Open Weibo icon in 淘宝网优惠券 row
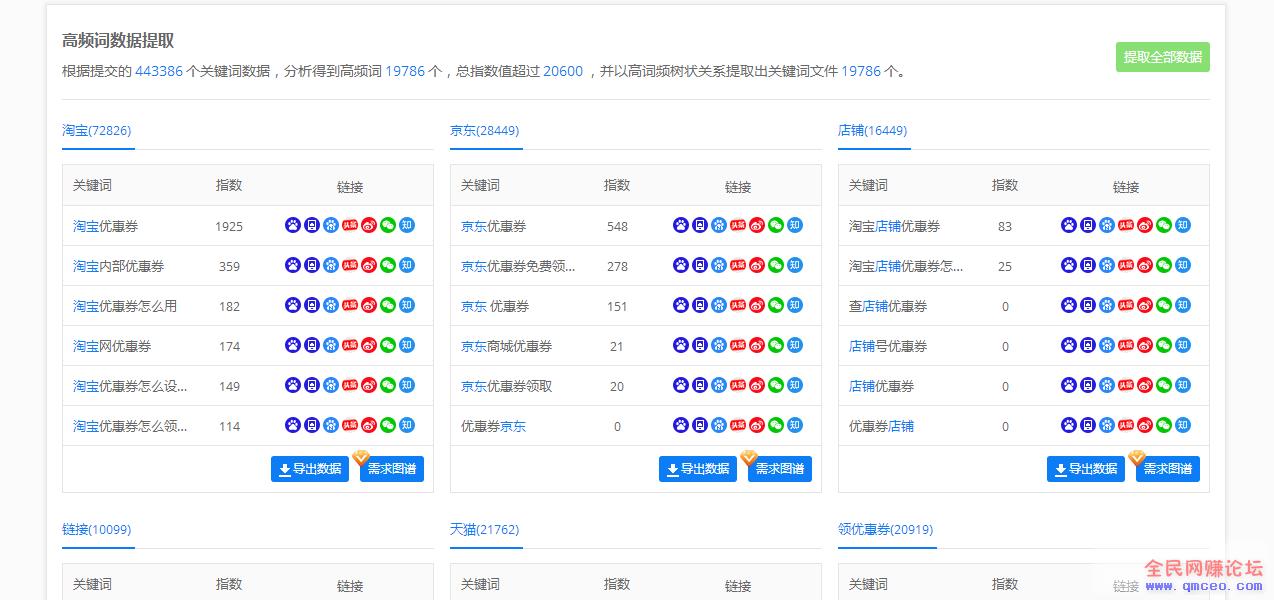 pyautogui.click(x=369, y=345)
